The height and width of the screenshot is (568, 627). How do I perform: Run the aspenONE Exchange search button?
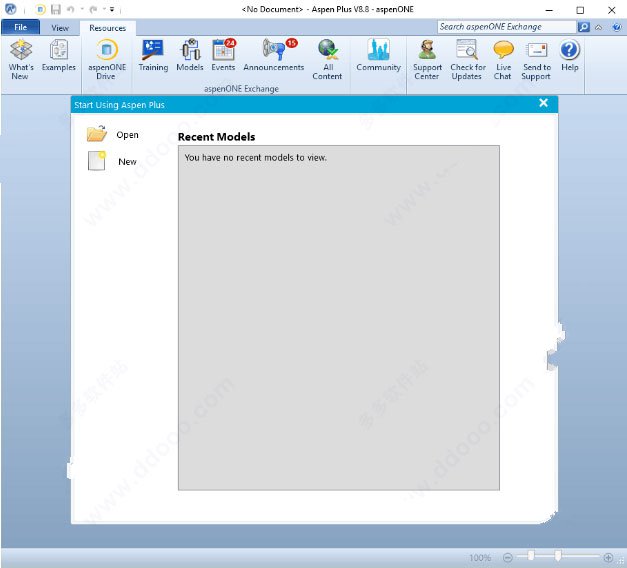click(583, 27)
